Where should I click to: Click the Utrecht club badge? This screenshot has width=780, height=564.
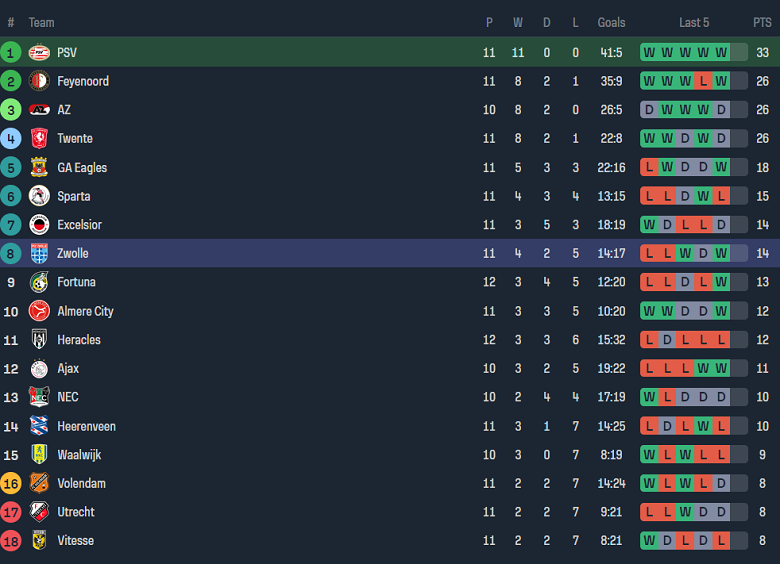pos(39,512)
